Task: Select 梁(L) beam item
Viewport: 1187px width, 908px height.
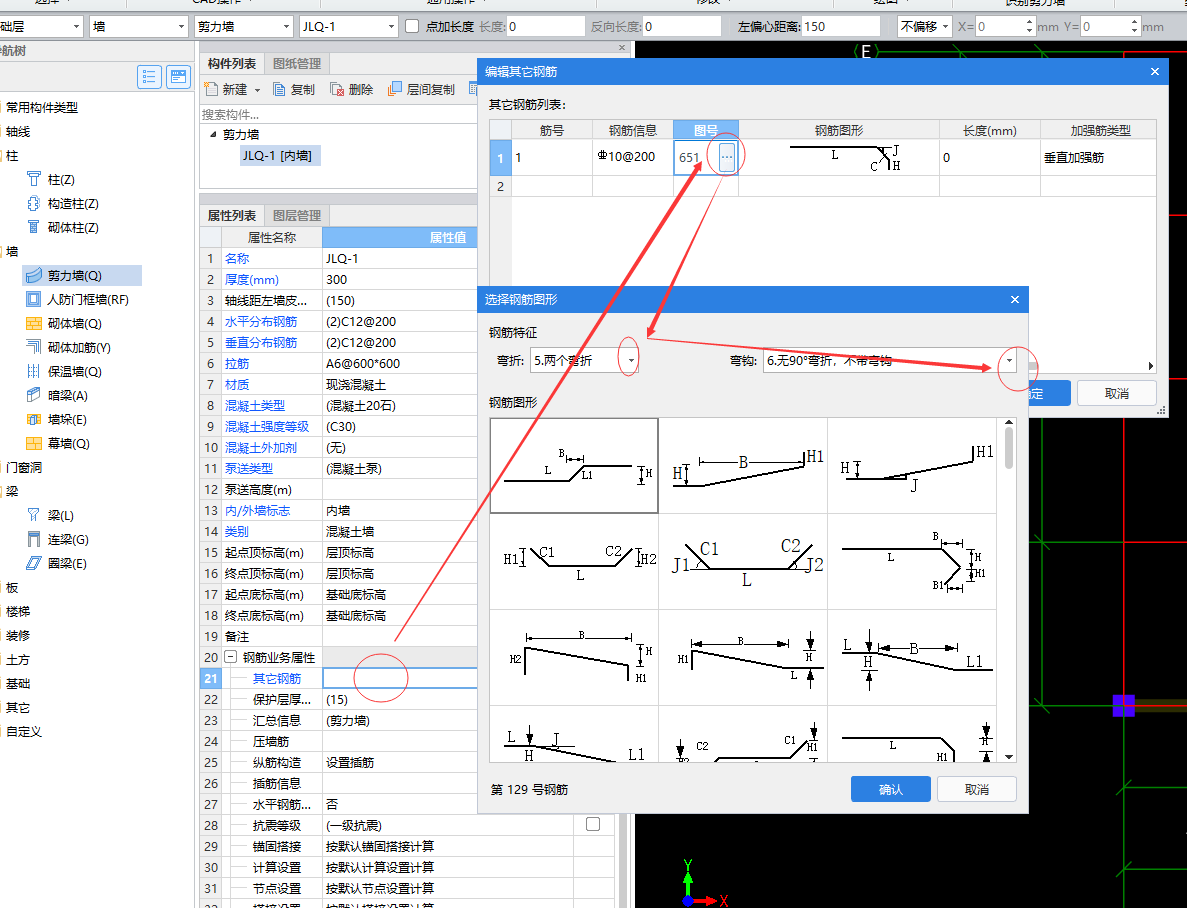Action: pos(61,516)
